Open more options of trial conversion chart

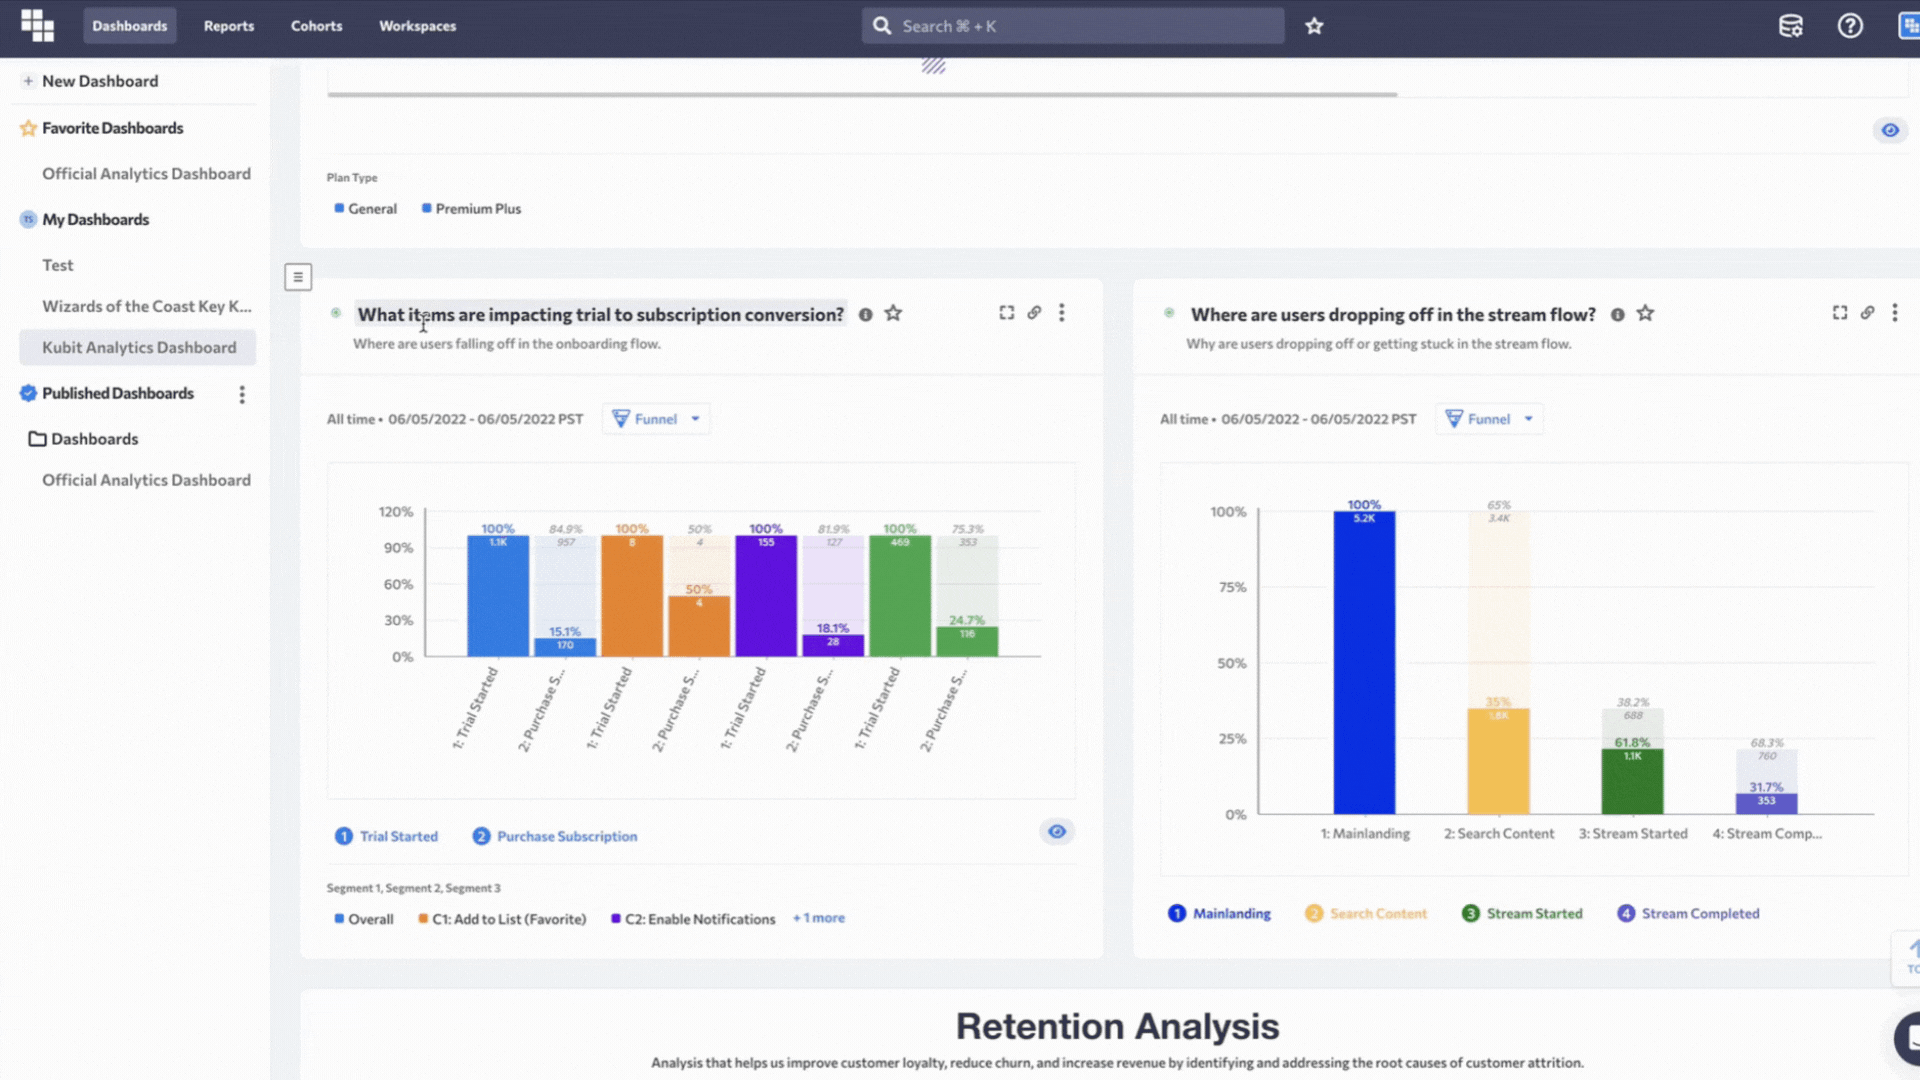(x=1062, y=313)
